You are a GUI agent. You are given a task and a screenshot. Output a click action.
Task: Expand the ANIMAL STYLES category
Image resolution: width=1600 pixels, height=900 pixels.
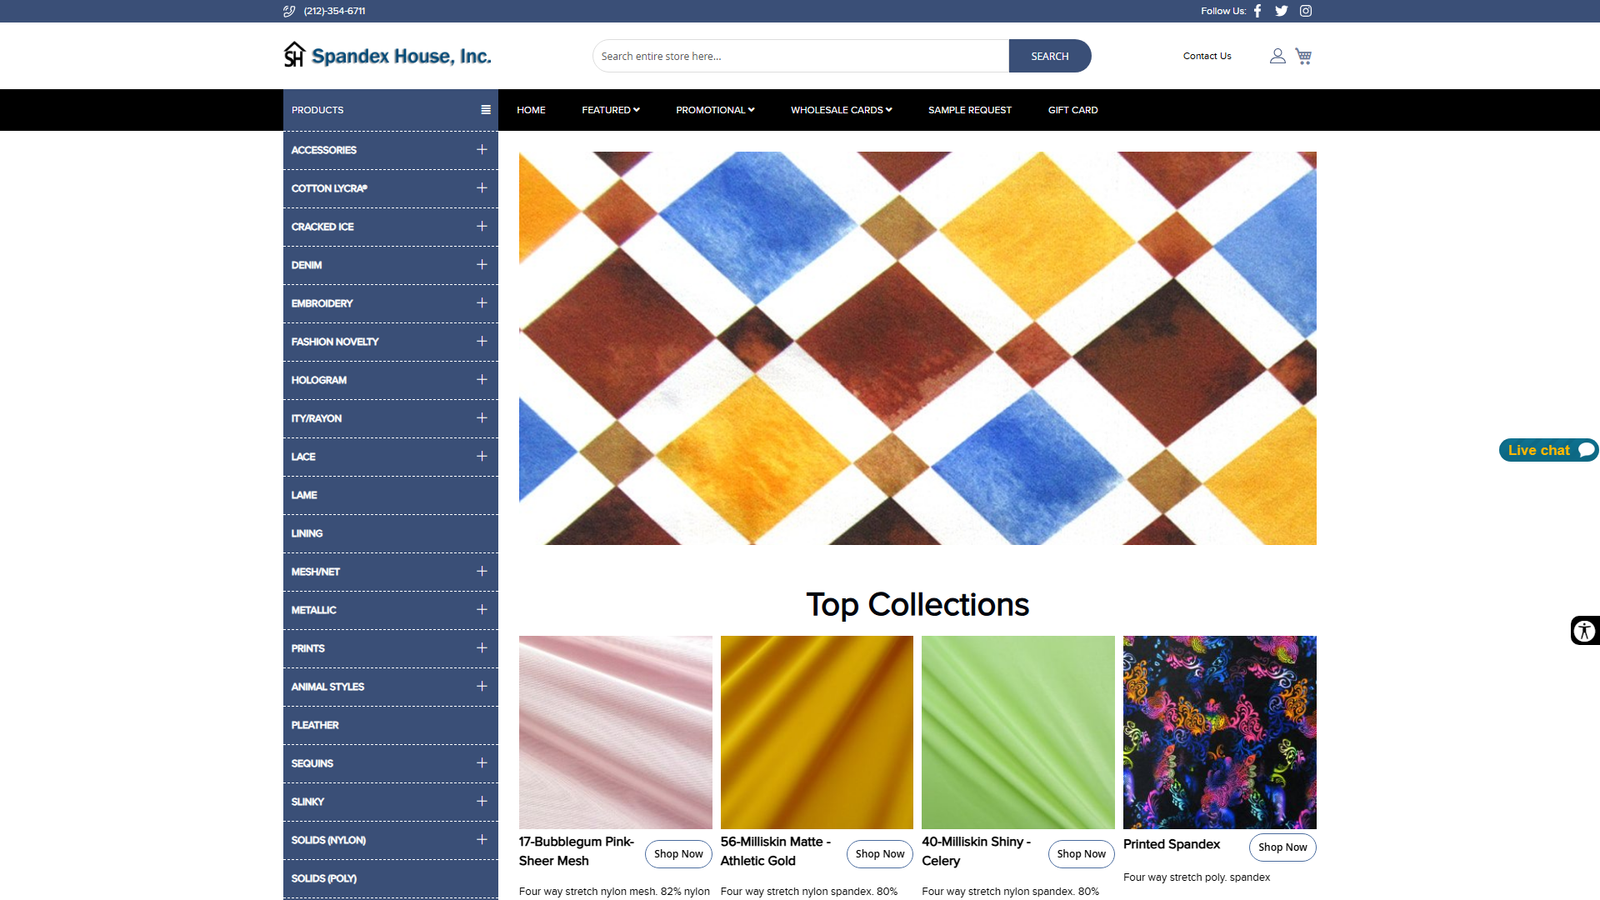[481, 686]
